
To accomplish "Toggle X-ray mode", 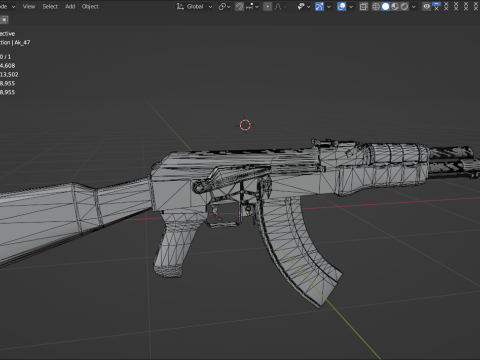I will (x=364, y=6).
